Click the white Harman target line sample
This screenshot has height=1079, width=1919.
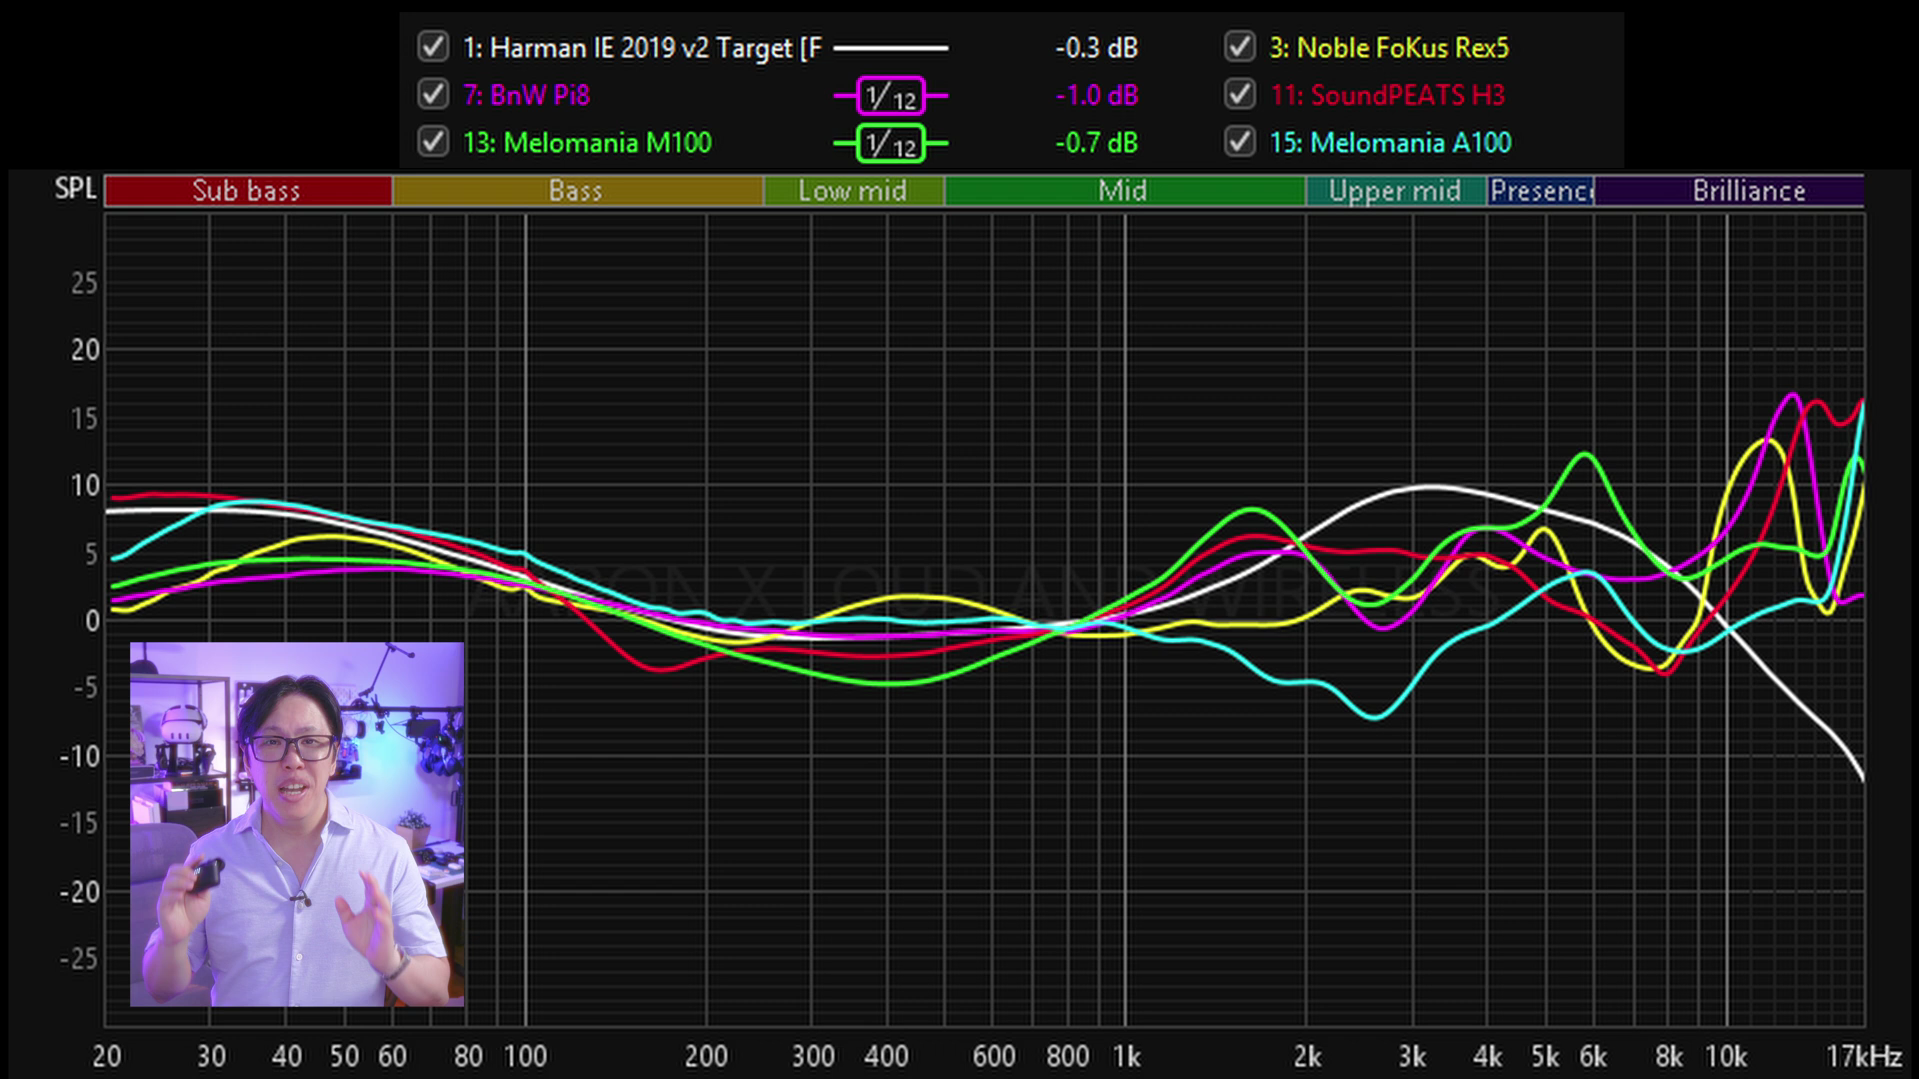(890, 48)
